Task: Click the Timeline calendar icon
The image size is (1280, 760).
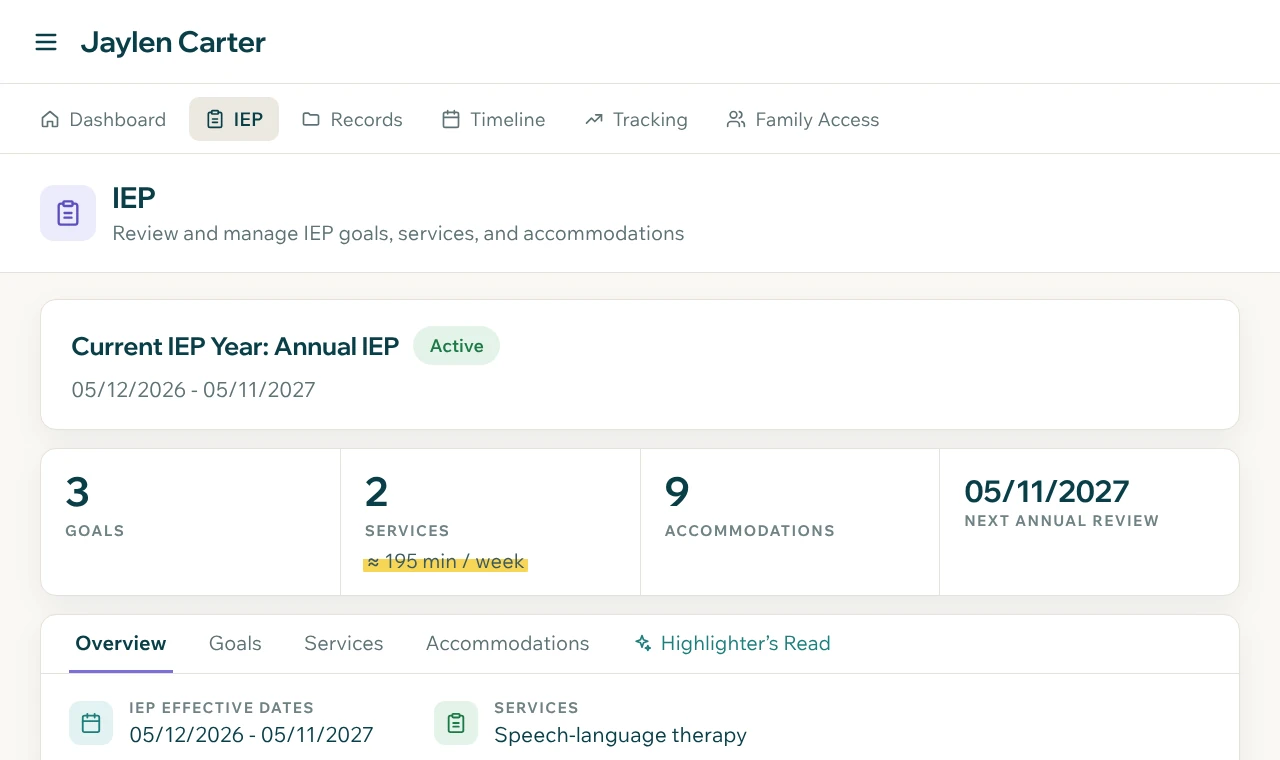Action: [x=451, y=119]
